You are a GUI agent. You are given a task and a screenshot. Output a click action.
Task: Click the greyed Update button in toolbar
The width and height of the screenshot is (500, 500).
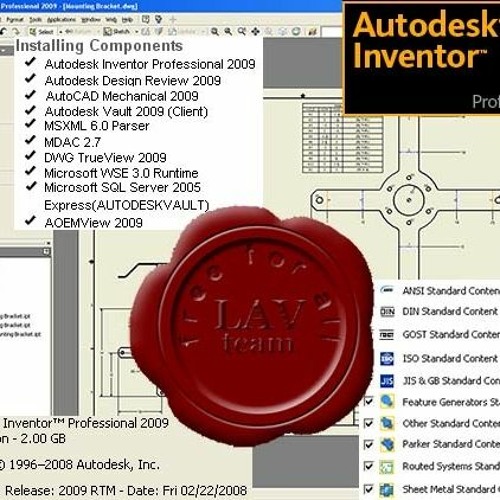click(x=182, y=32)
